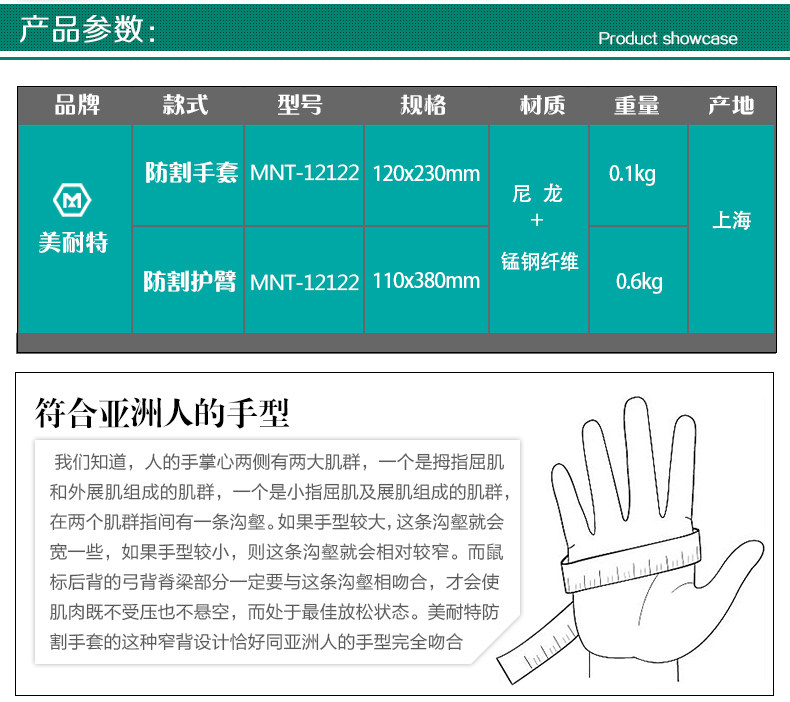The height and width of the screenshot is (702, 790).
Task: Click the 型号 column header
Action: pyautogui.click(x=300, y=105)
